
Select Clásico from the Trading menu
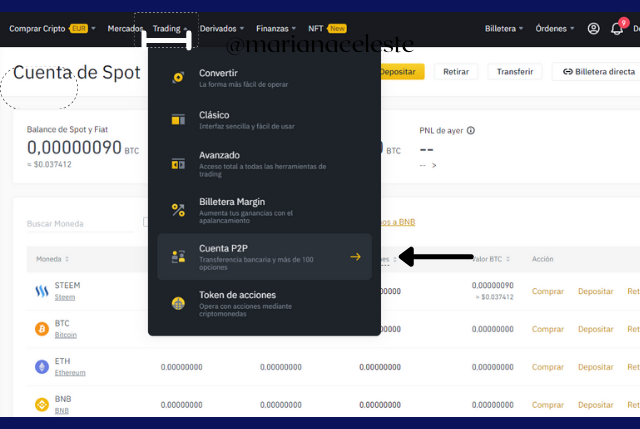click(264, 120)
